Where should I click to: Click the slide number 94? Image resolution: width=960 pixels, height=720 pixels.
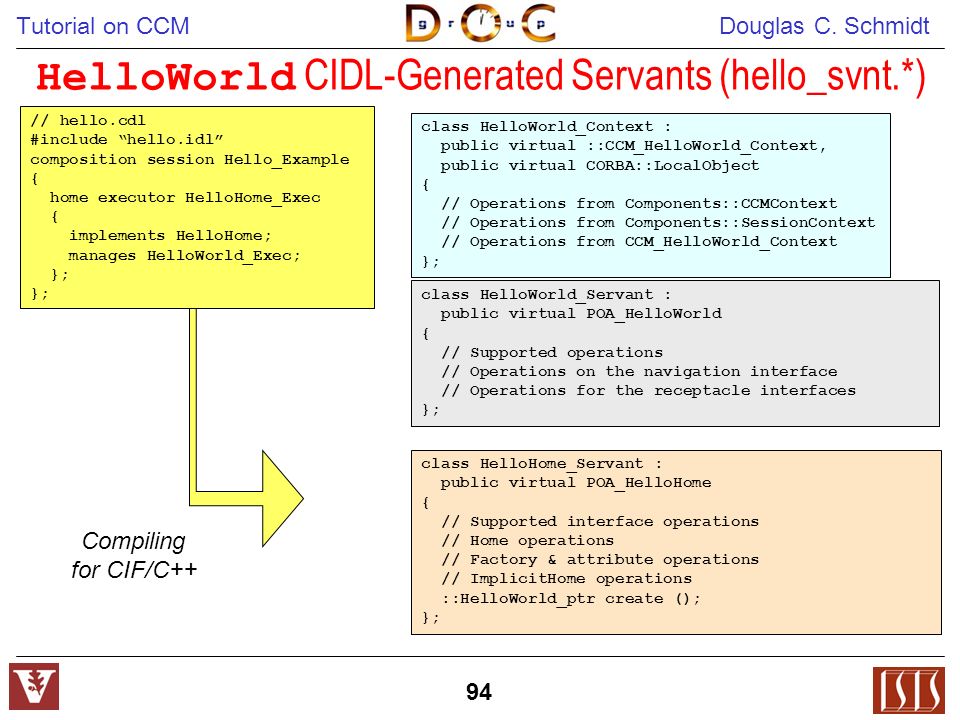coord(479,692)
